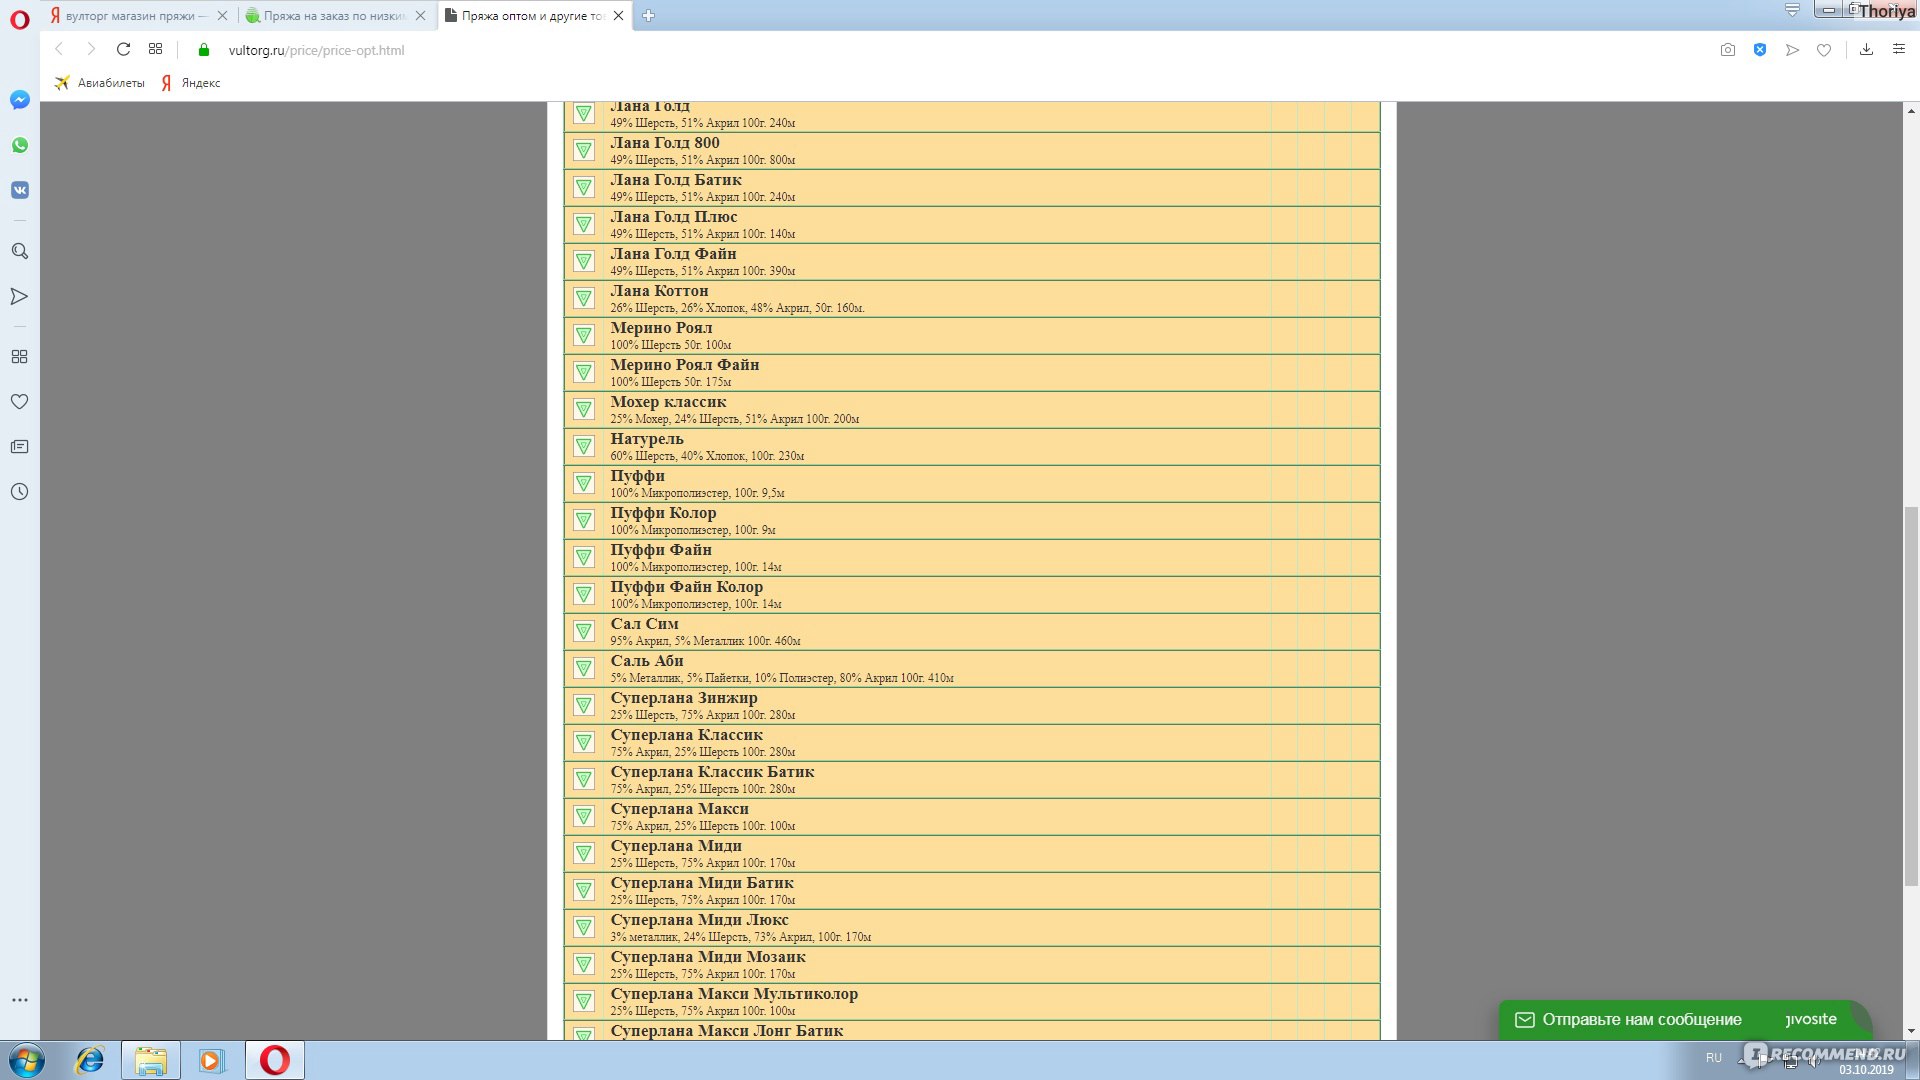Expand the Лана Голд 800 row
1920x1080 pixels.
pos(584,151)
